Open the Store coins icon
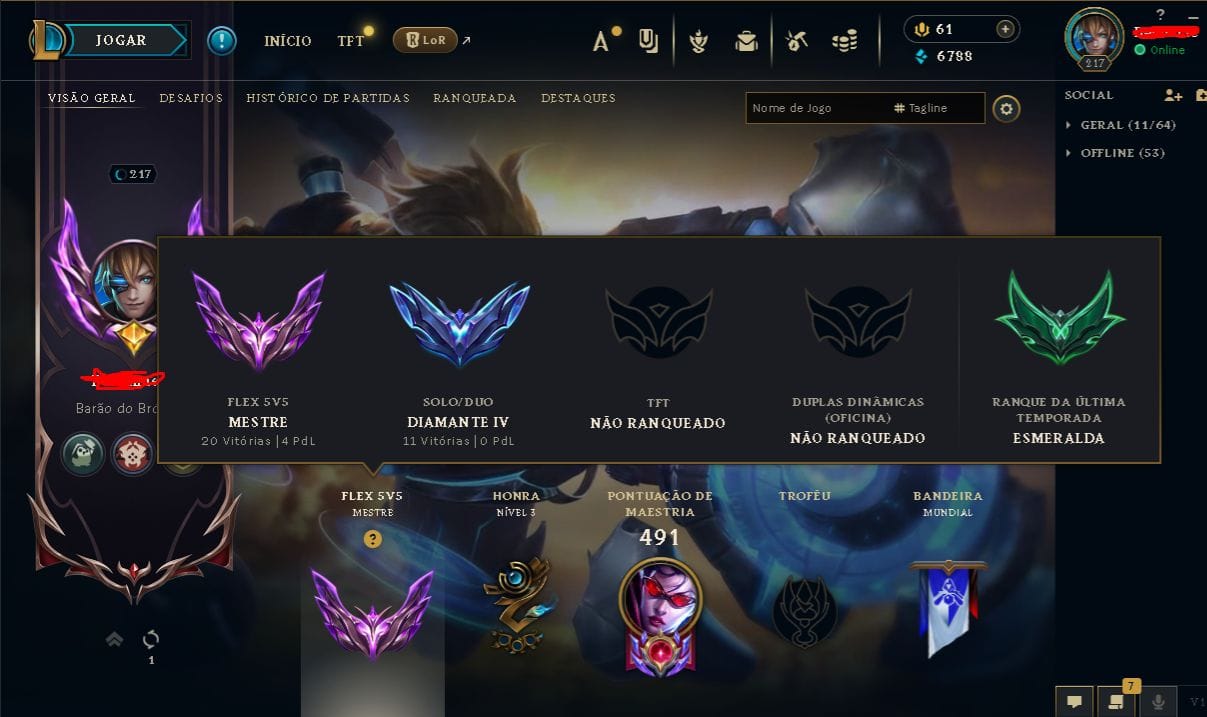Viewport: 1207px width, 717px height. point(845,41)
